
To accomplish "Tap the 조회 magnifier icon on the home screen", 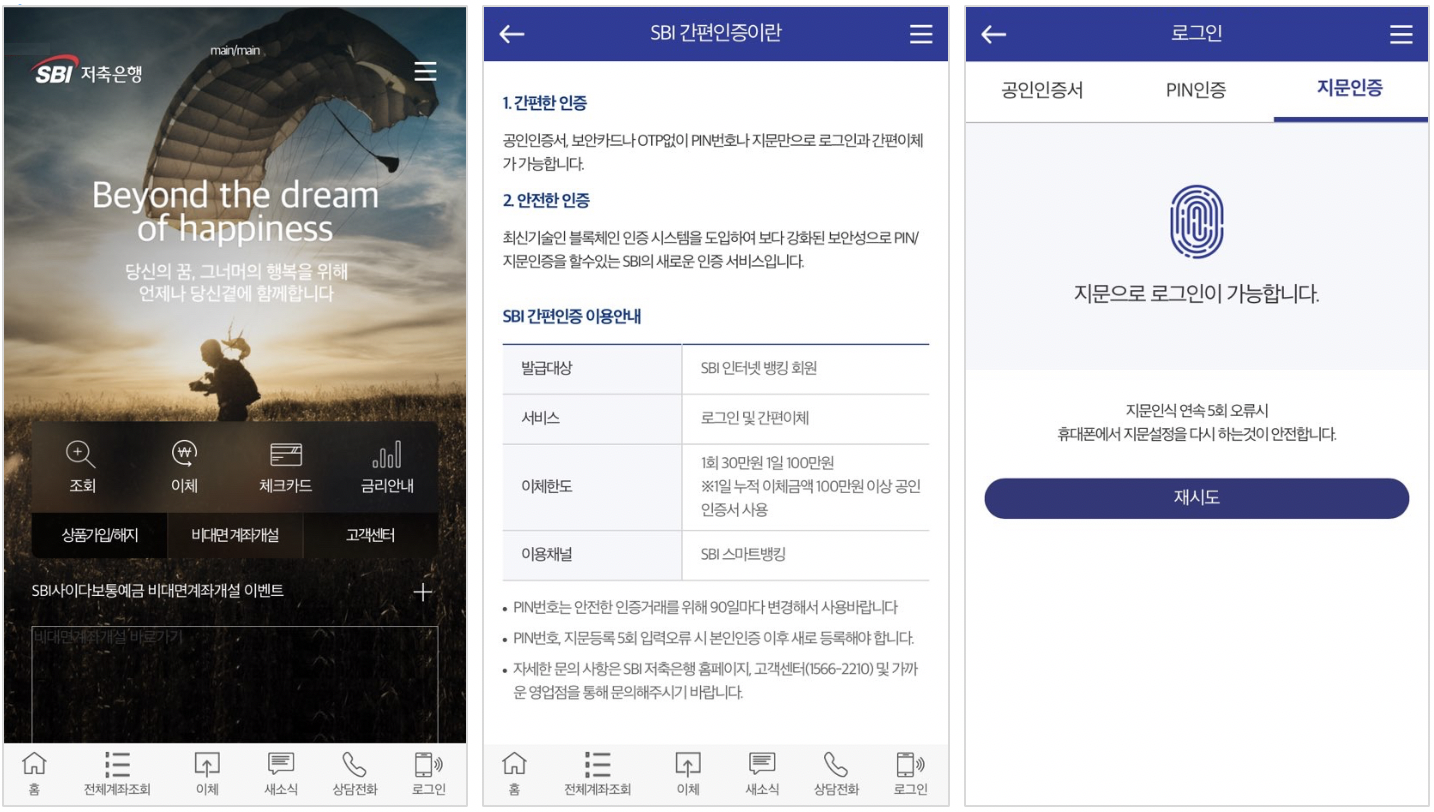I will pos(82,455).
